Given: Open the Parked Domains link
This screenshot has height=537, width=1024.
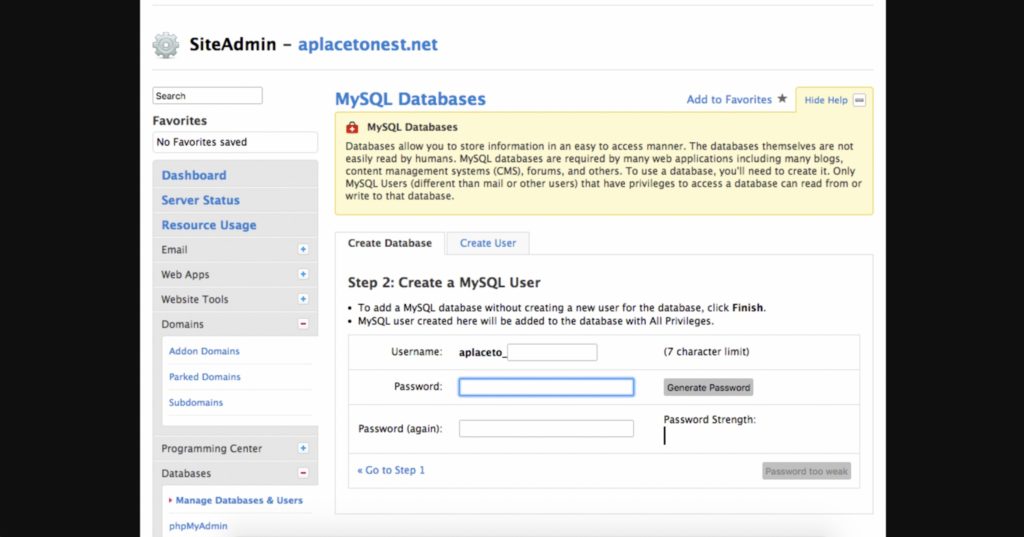Looking at the screenshot, I should pyautogui.click(x=205, y=377).
